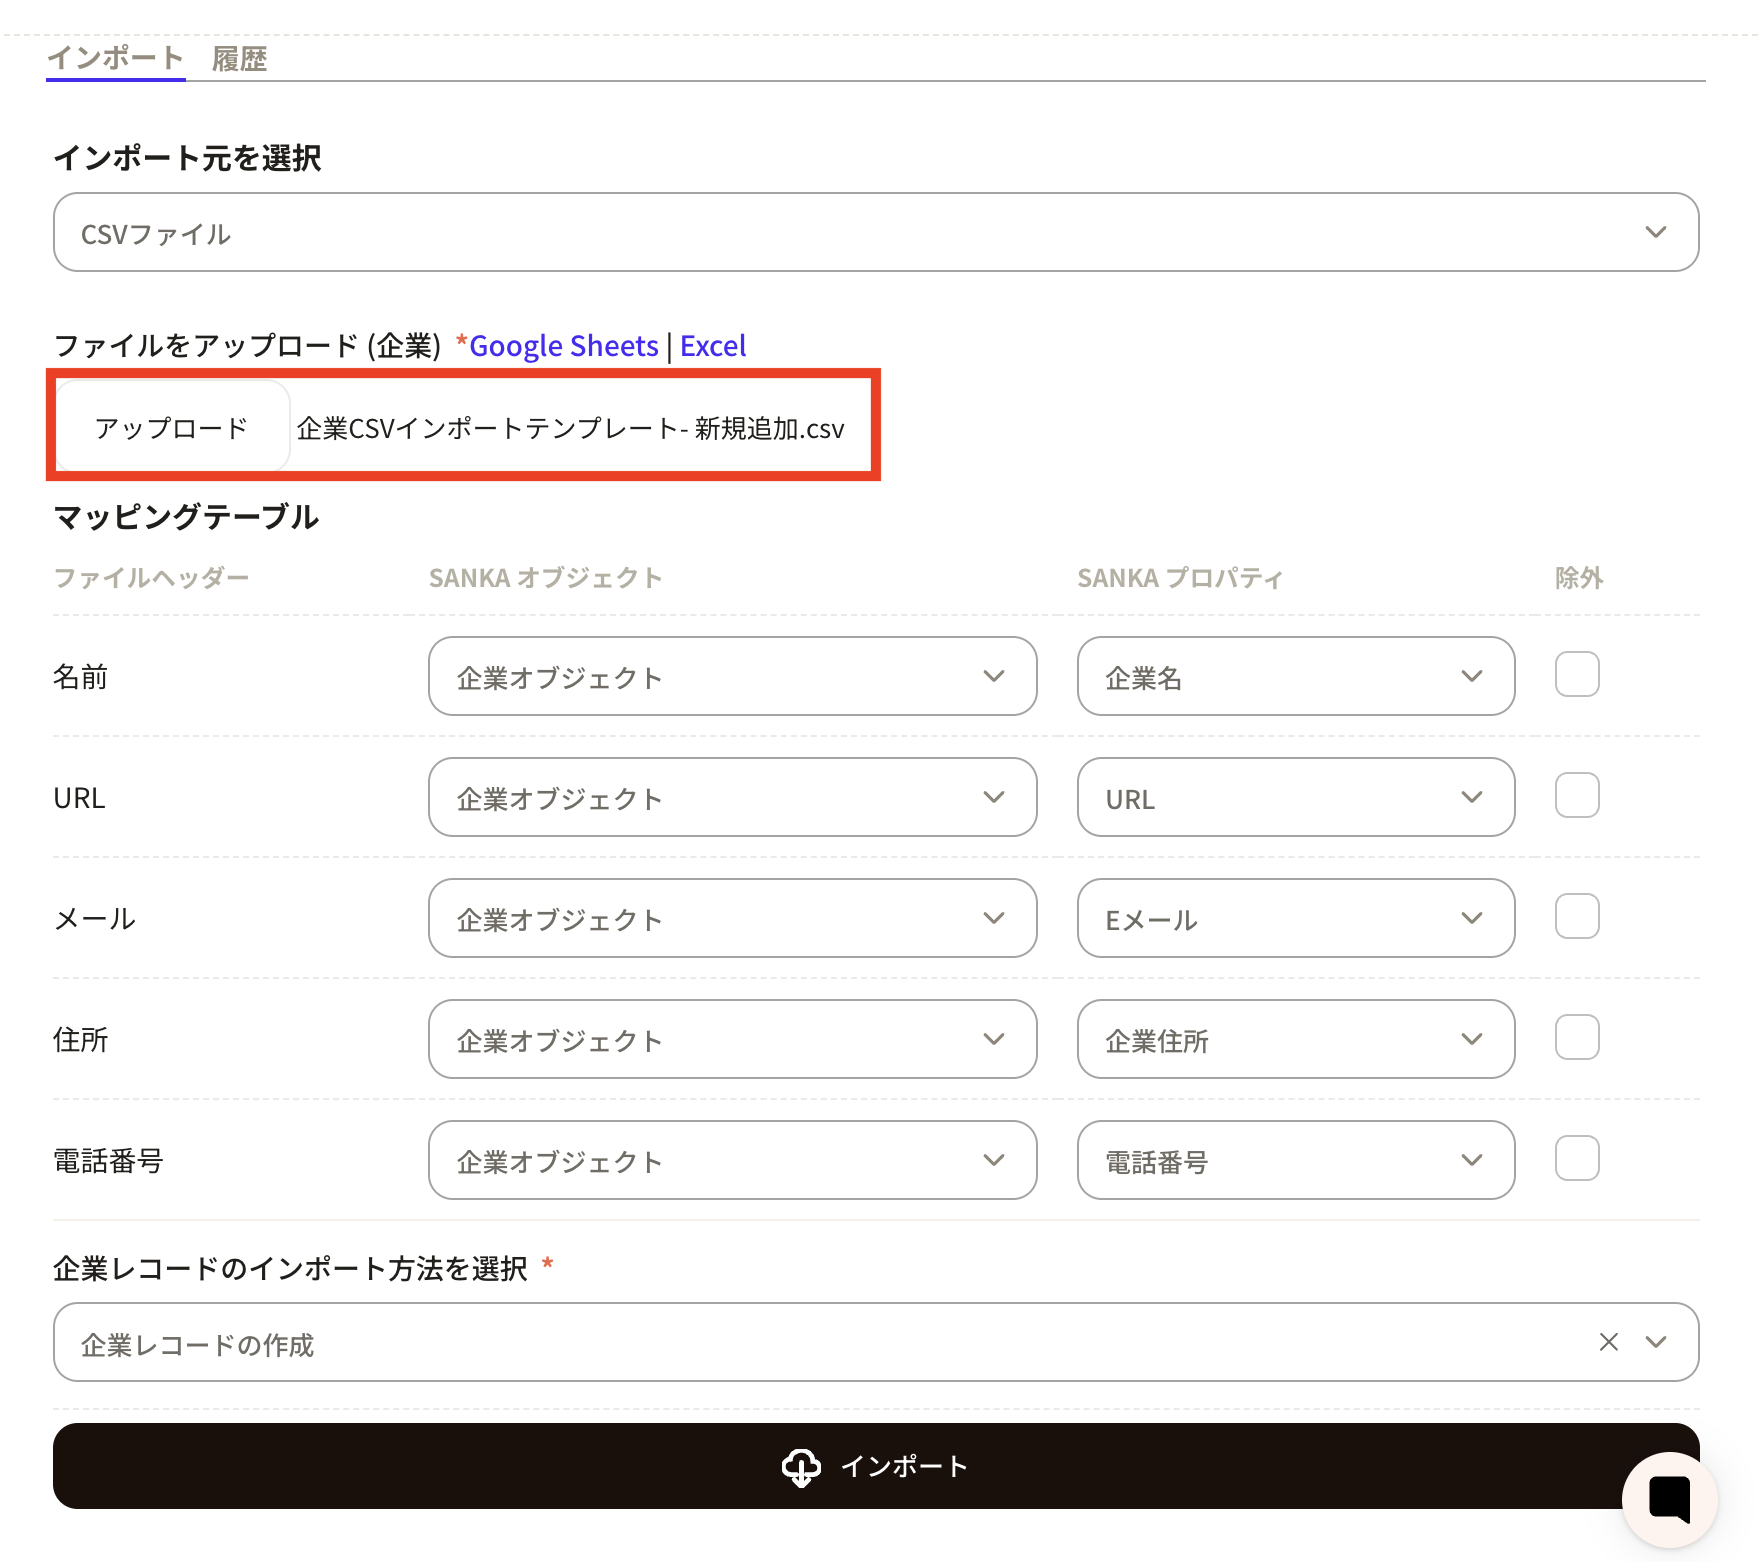Open the 企業オブジェクト dropdown in URL row
This screenshot has width=1758, height=1562.
click(732, 798)
